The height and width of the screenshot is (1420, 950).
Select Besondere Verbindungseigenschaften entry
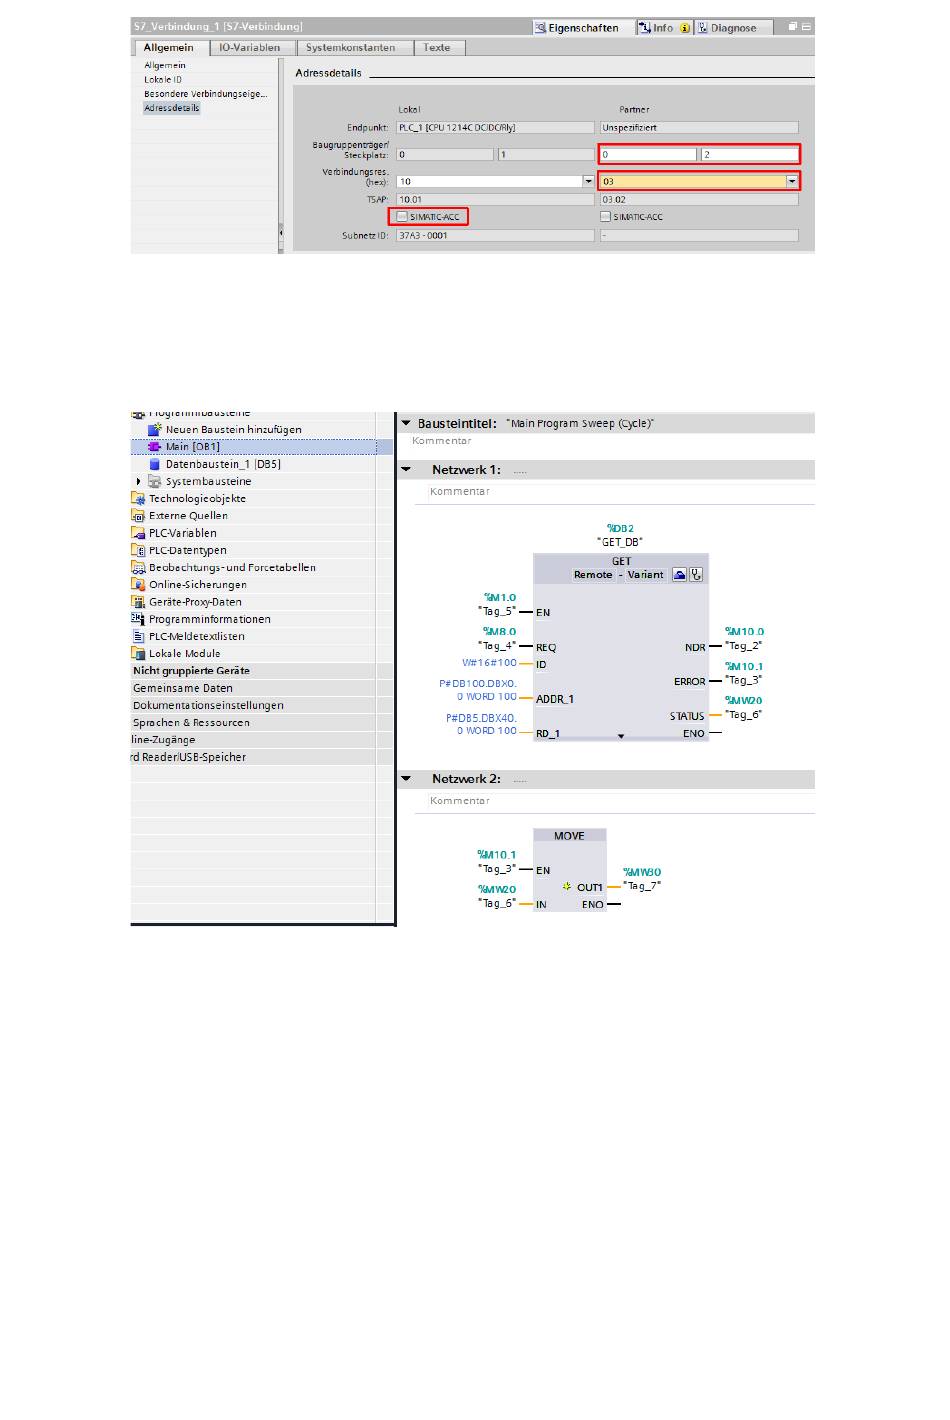(x=205, y=93)
